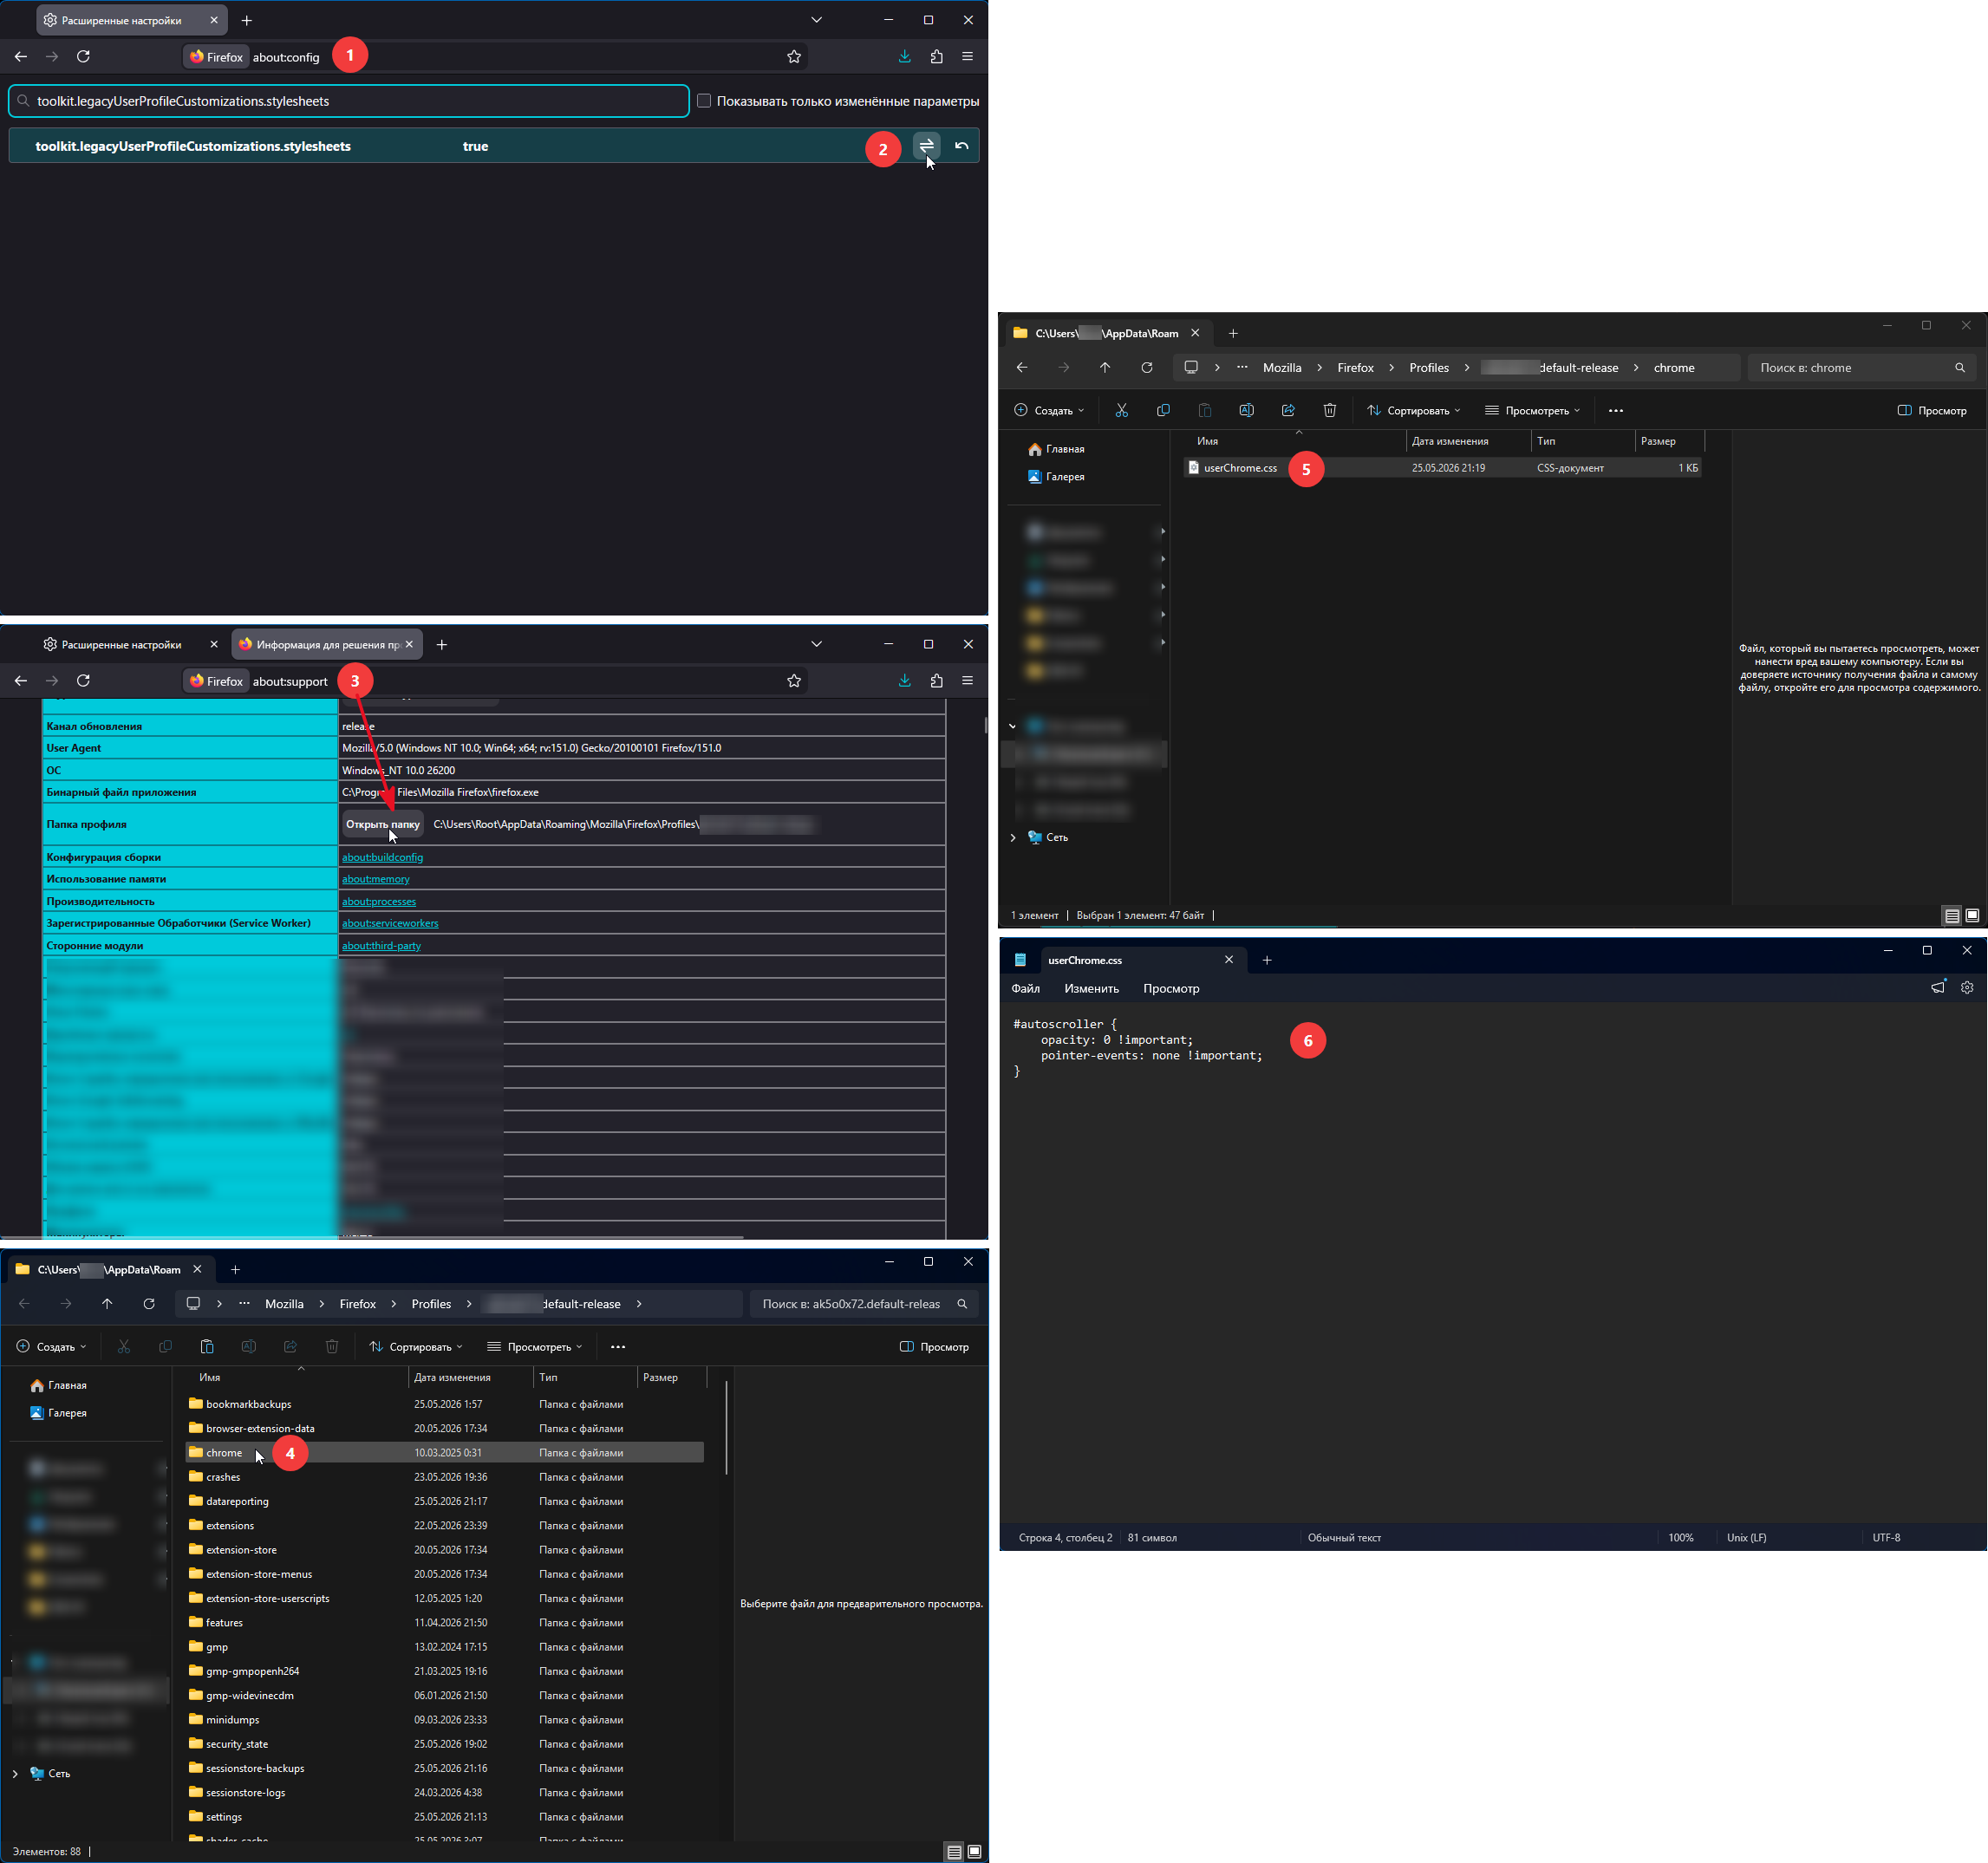Viewport: 1988px width, 1863px height.
Task: Open new tab next to Расширенные настройки
Action: (x=247, y=20)
